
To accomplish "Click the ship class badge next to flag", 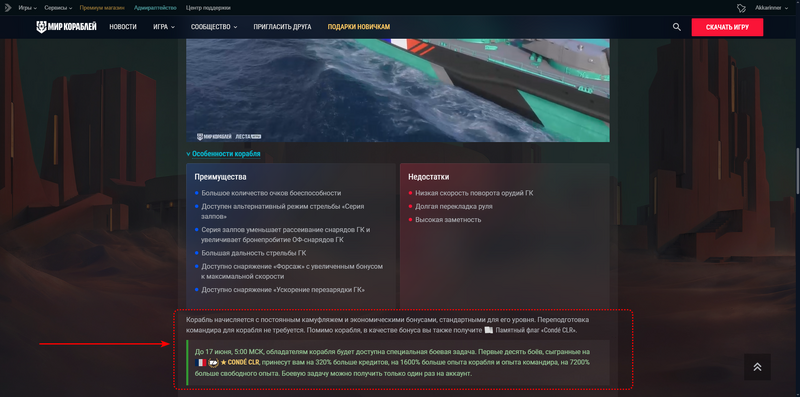I will (213, 362).
